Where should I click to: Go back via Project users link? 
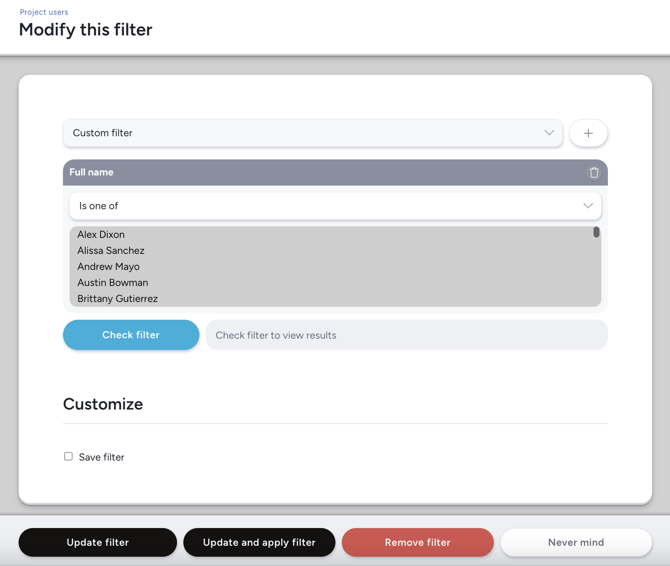click(44, 12)
